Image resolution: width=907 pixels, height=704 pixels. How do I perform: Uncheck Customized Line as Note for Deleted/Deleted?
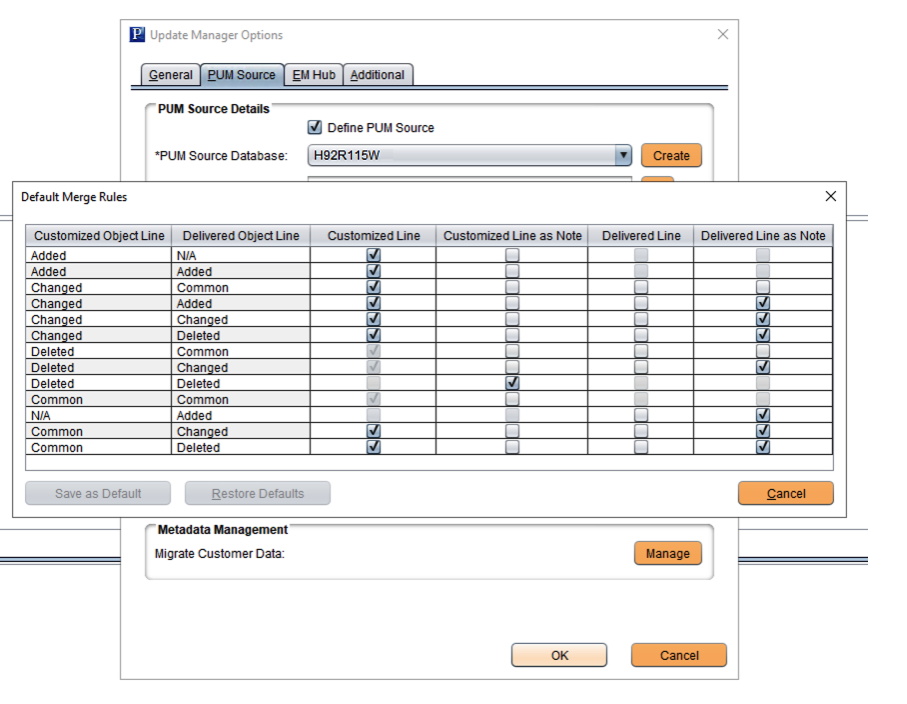tap(512, 384)
